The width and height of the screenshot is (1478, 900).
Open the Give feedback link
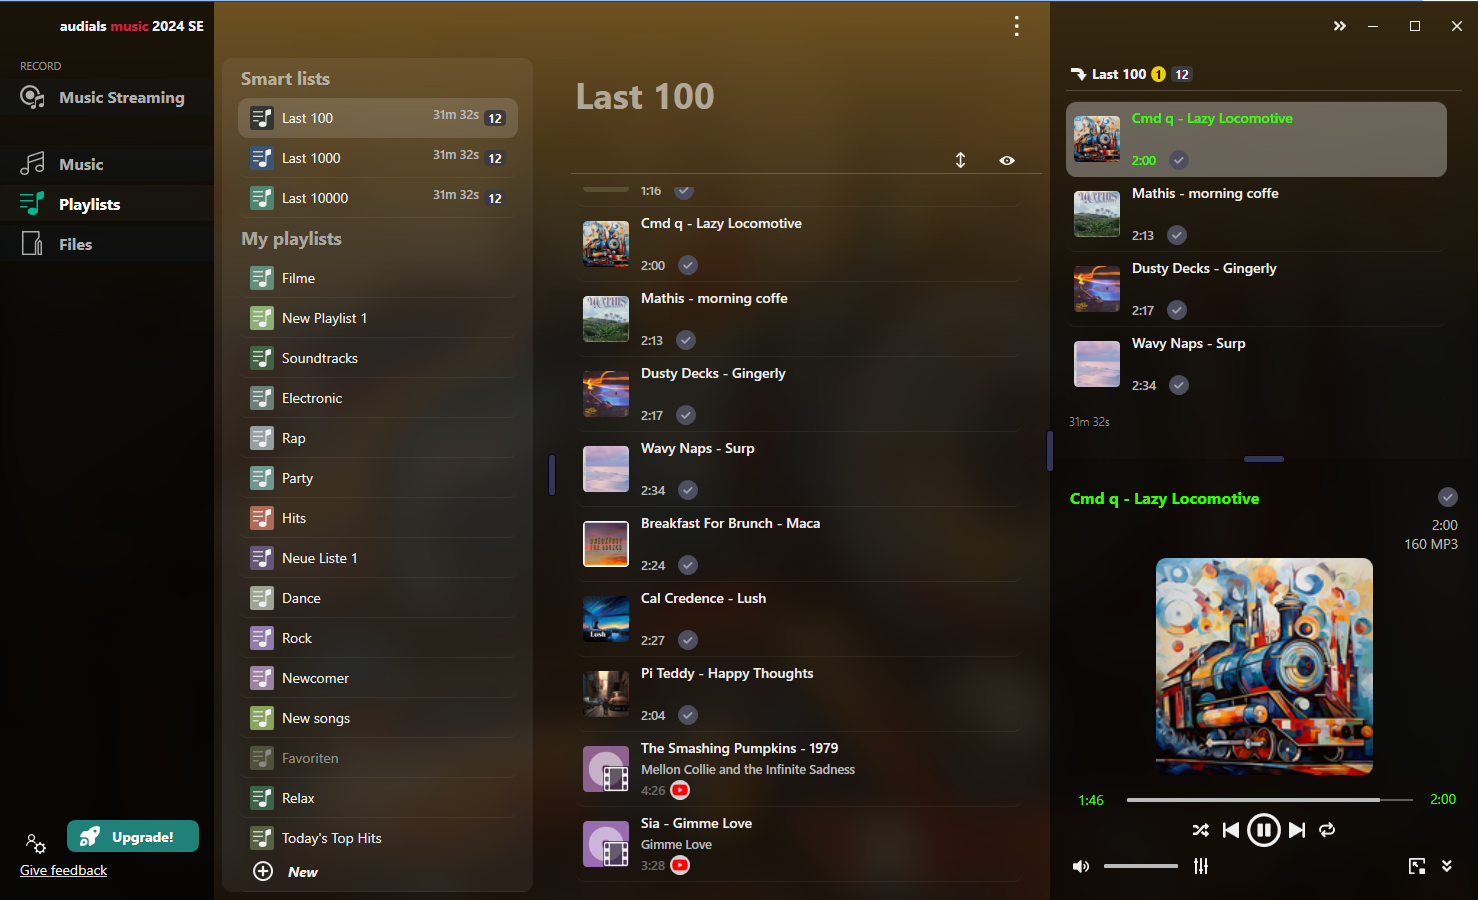[63, 870]
